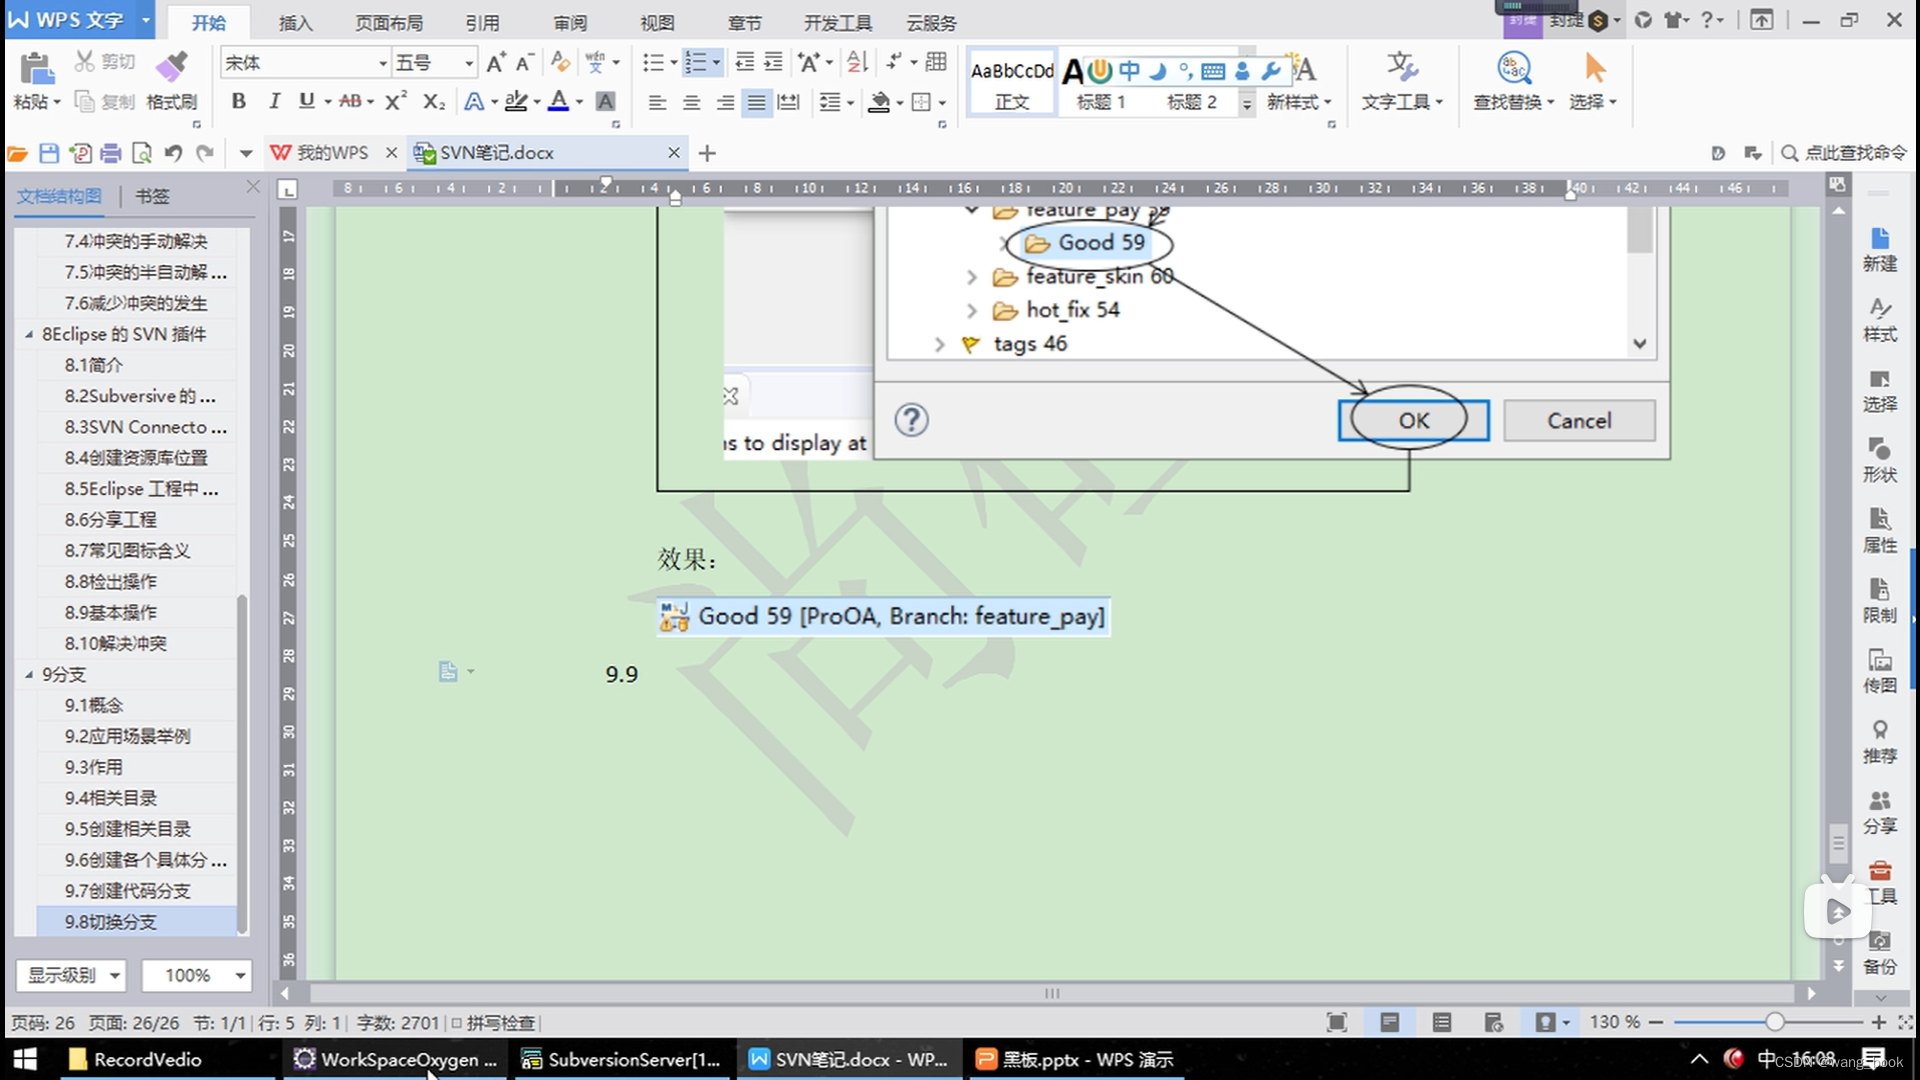
Task: Jump to outline entry 9.7创建代码分支
Action: pos(127,891)
